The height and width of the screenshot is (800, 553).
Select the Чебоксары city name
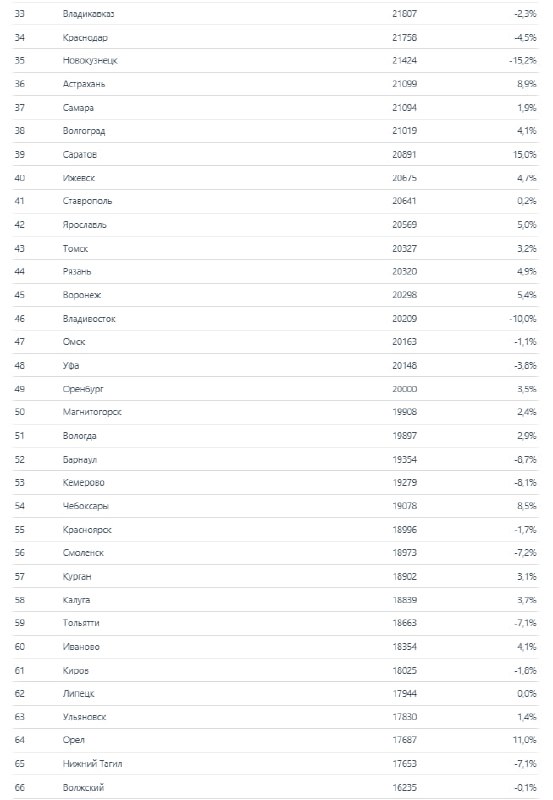coord(86,506)
